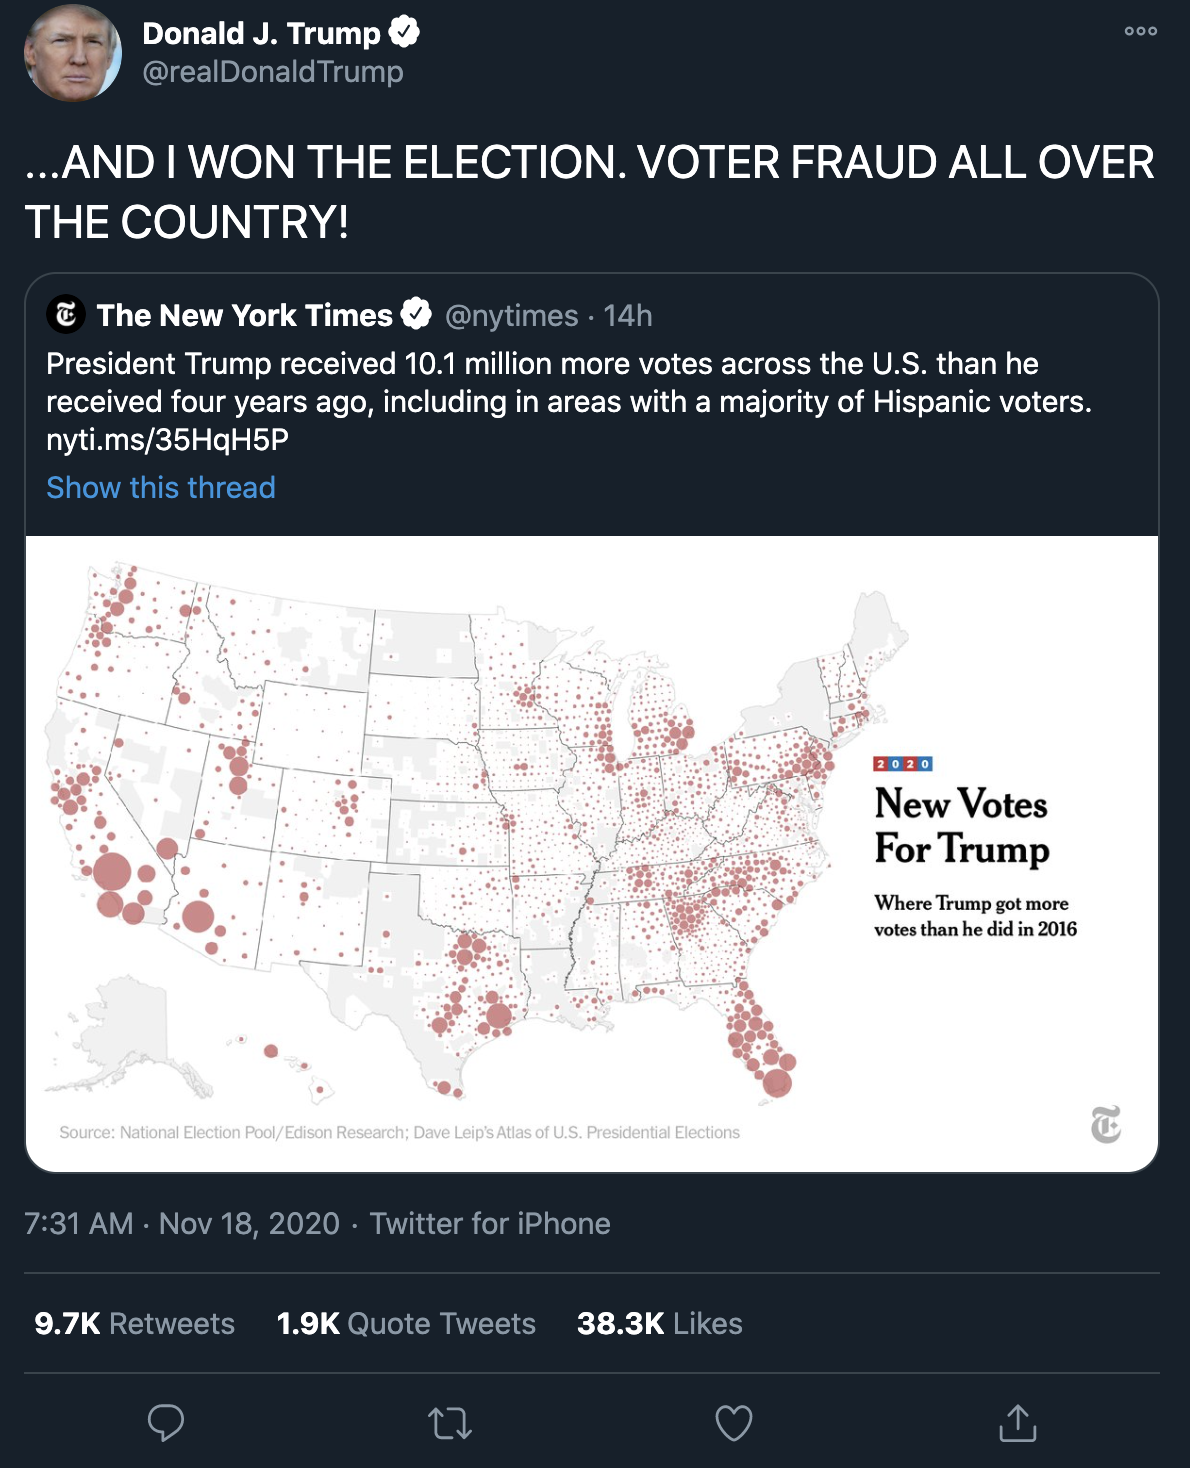This screenshot has height=1468, width=1190.
Task: Open the New Votes For Trump map image
Action: click(592, 853)
